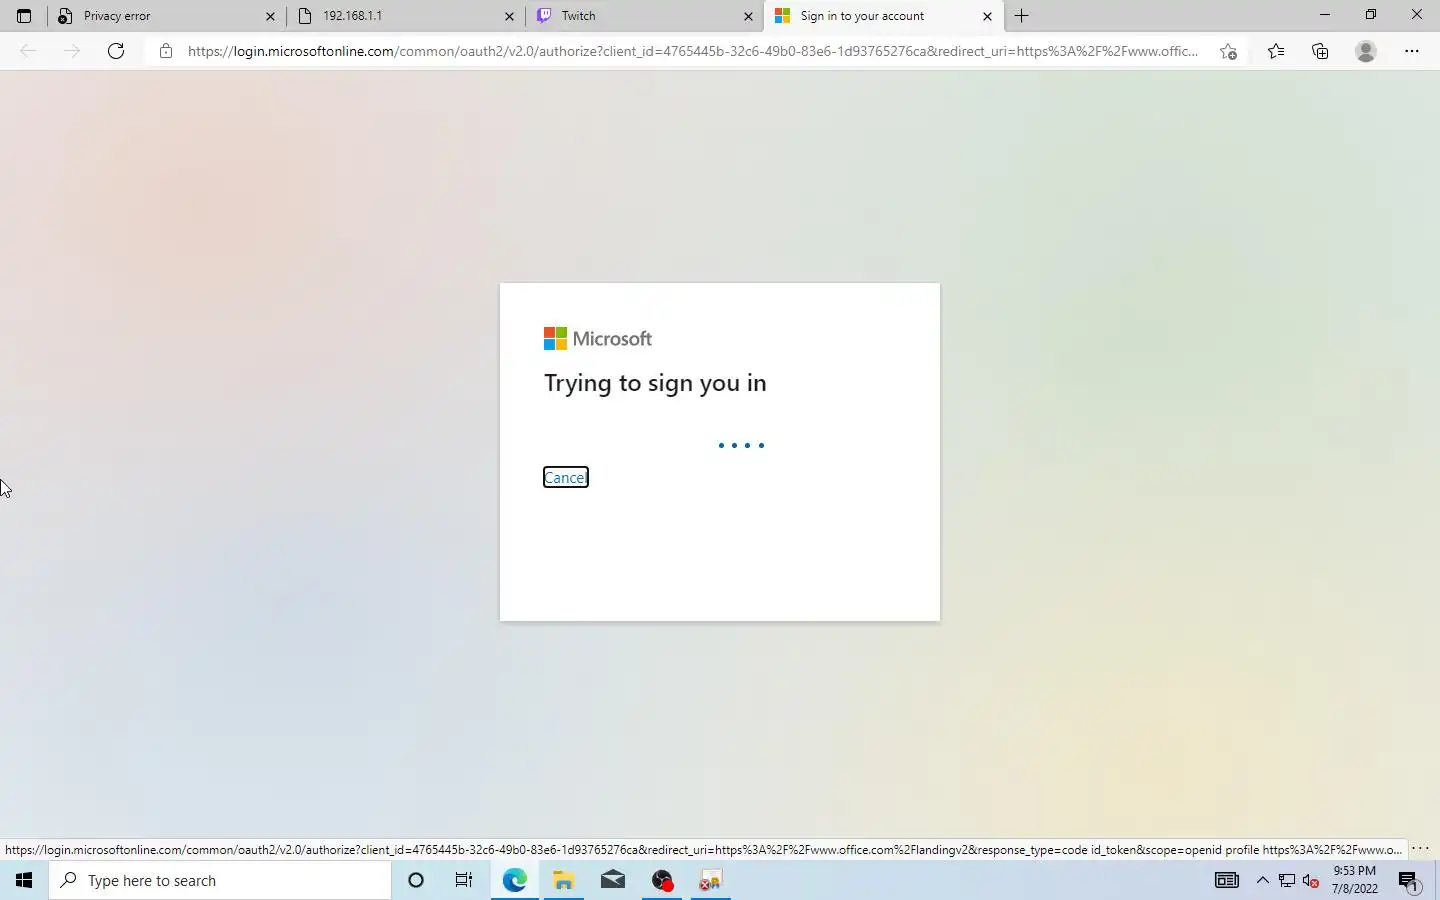Open the browser profile icon
The height and width of the screenshot is (900, 1440).
(1366, 51)
